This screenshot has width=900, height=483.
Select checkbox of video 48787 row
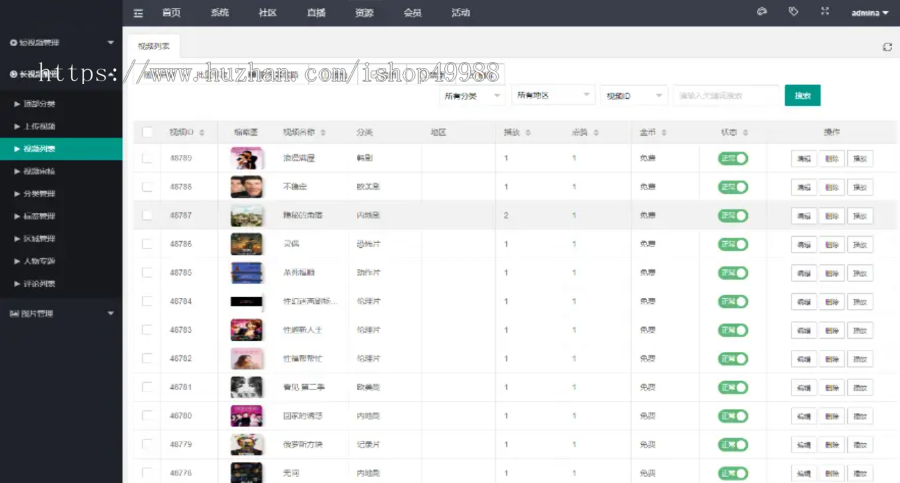(148, 215)
